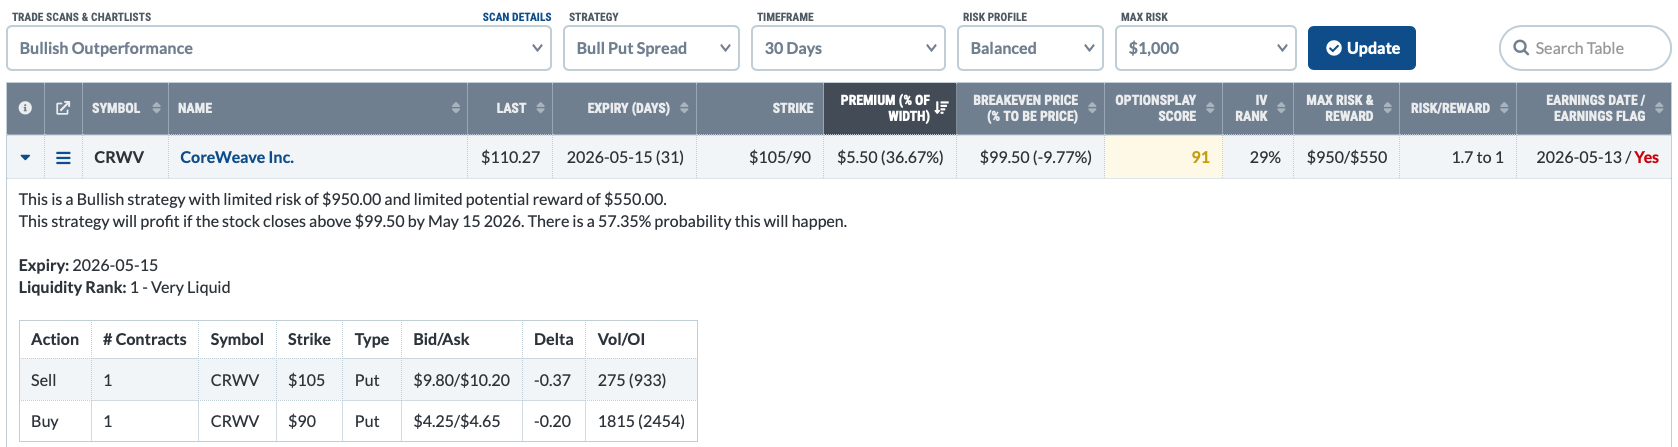This screenshot has height=447, width=1678.
Task: Click the external link icon in header
Action: click(63, 108)
